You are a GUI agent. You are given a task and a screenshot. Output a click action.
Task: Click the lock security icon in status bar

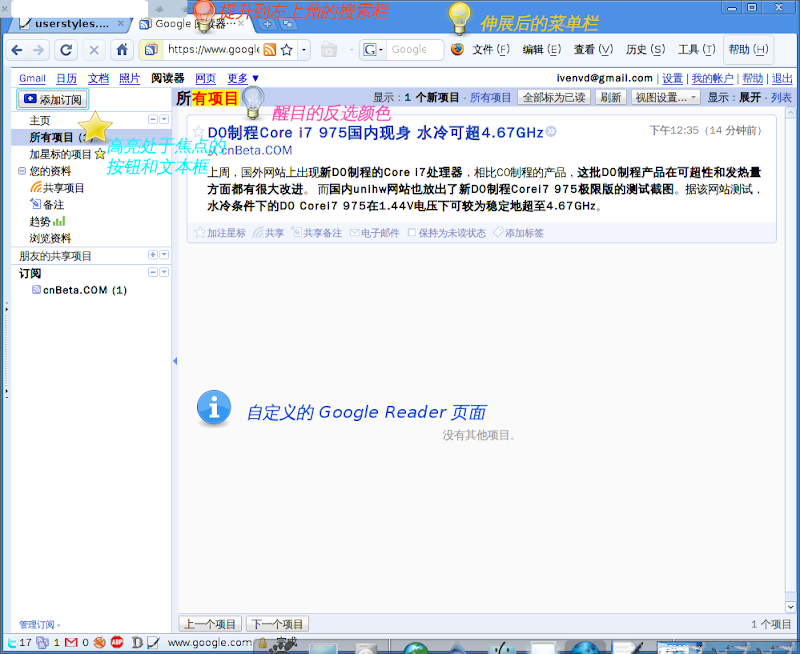262,643
